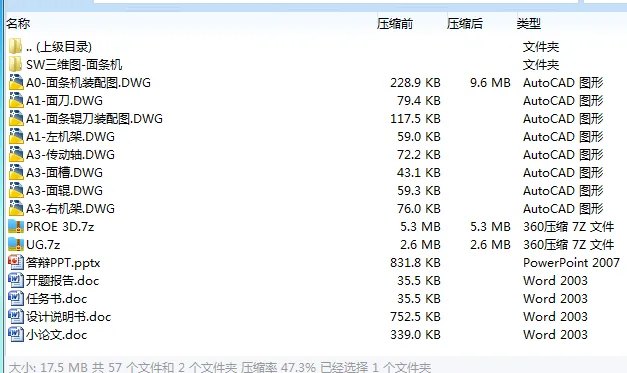Select the A1-面条辊刀装配图.DWG file icon
Screen dimensions: 627x373
coord(16,118)
